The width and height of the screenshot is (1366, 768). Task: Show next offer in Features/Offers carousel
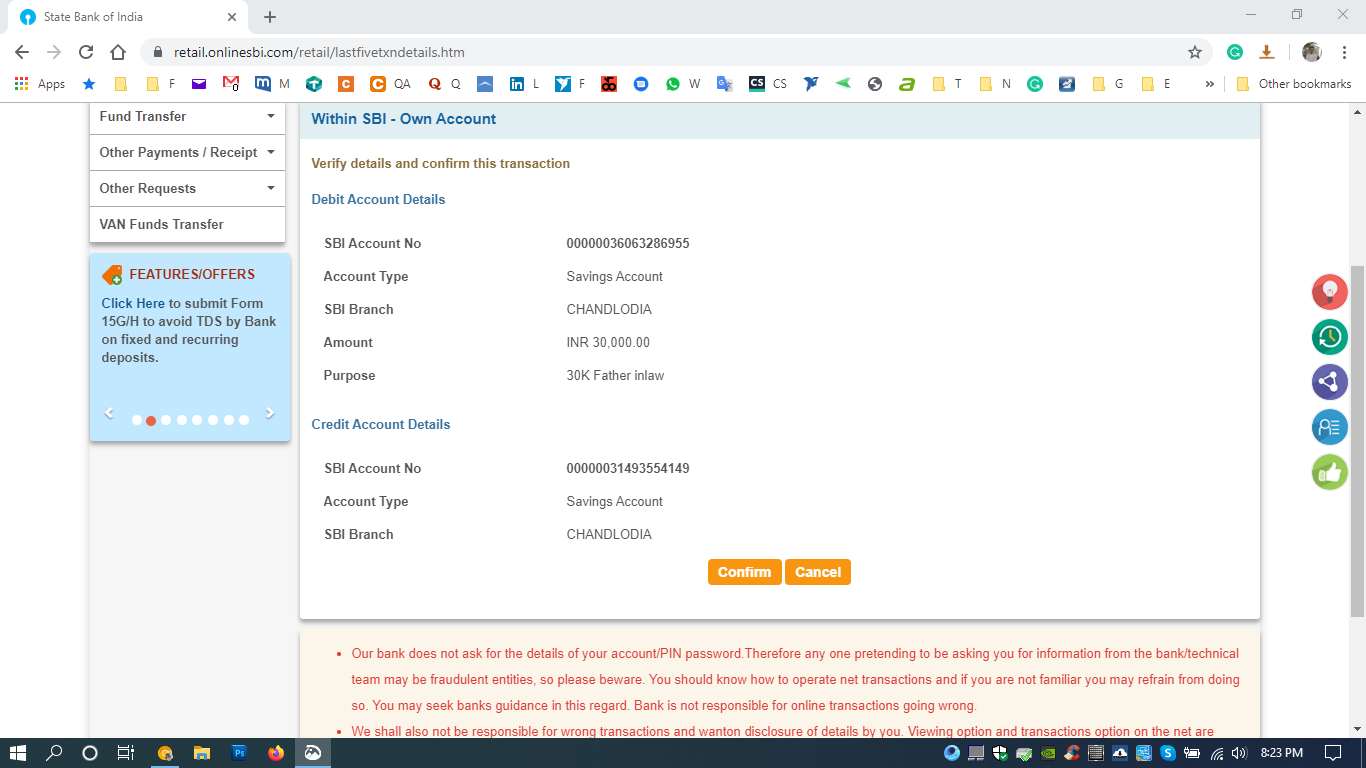(269, 413)
